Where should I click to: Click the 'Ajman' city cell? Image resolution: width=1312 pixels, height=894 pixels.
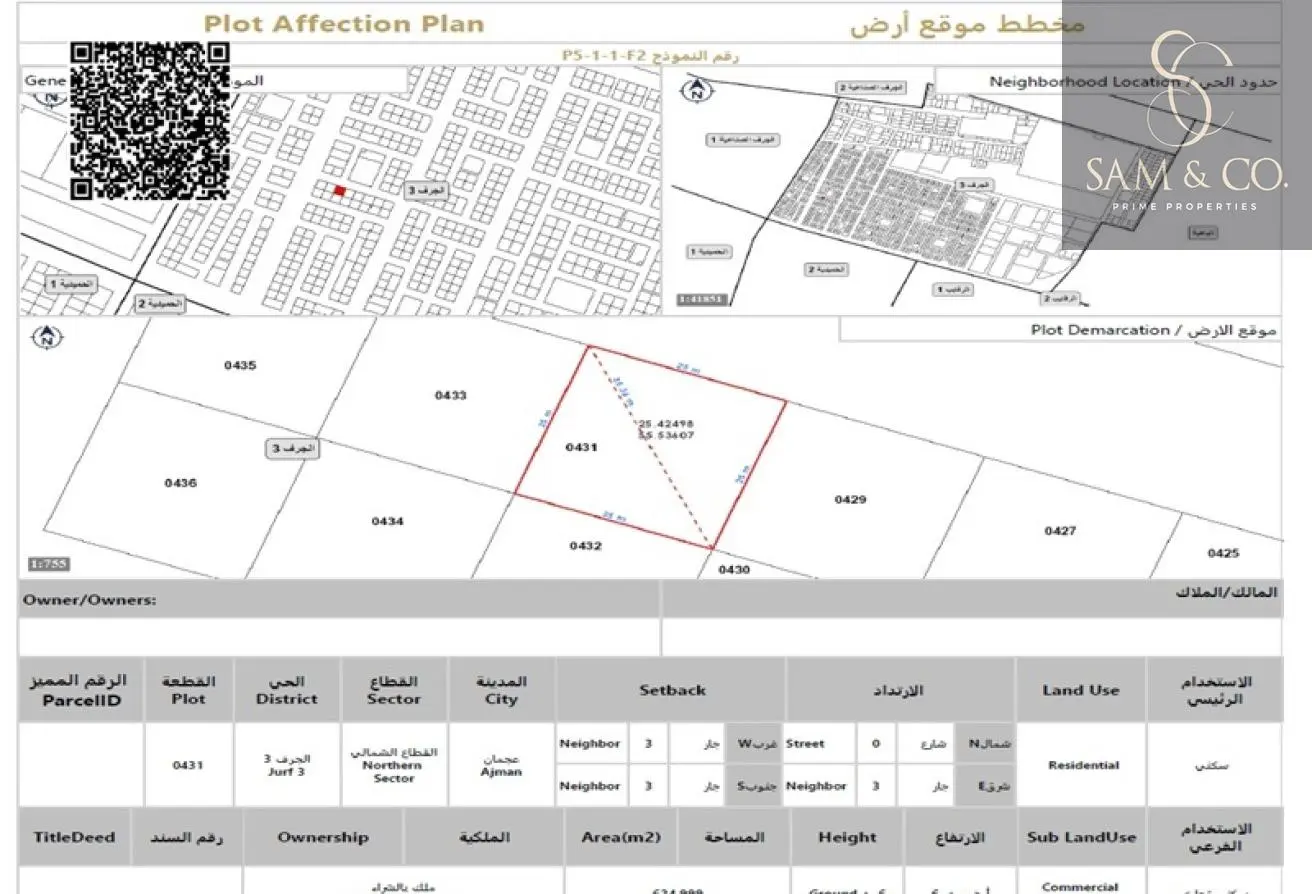[x=501, y=765]
